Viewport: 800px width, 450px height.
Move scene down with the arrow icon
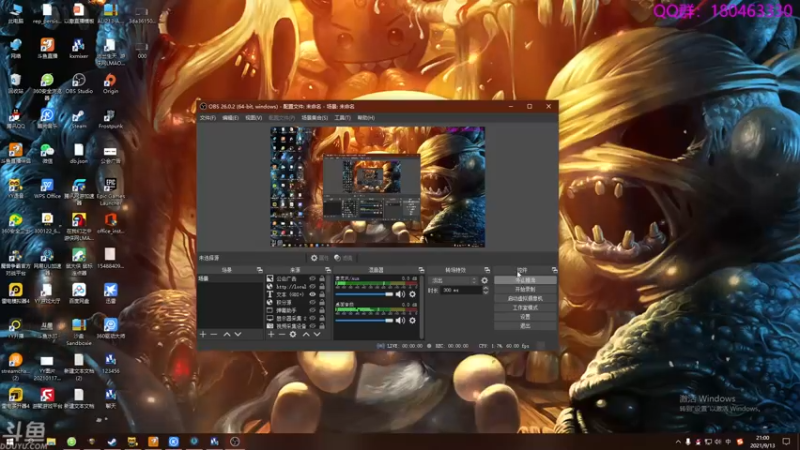pos(238,334)
